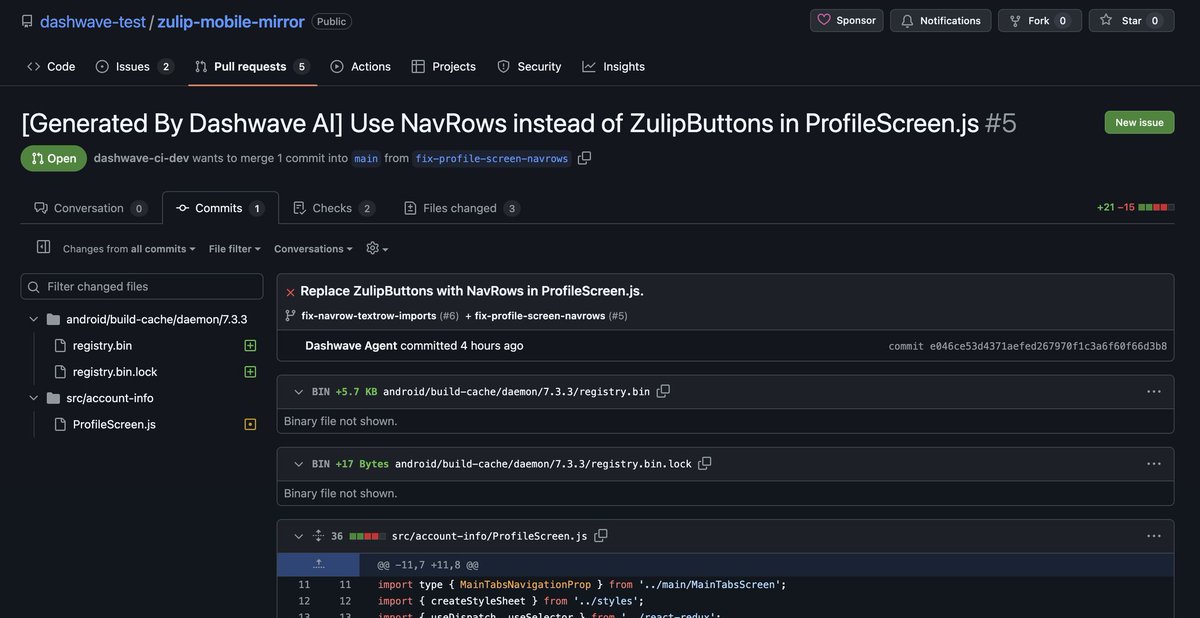The width and height of the screenshot is (1200, 618).
Task: Click fix-profile-screen-navrows link beside (#5)
Action: click(x=540, y=316)
